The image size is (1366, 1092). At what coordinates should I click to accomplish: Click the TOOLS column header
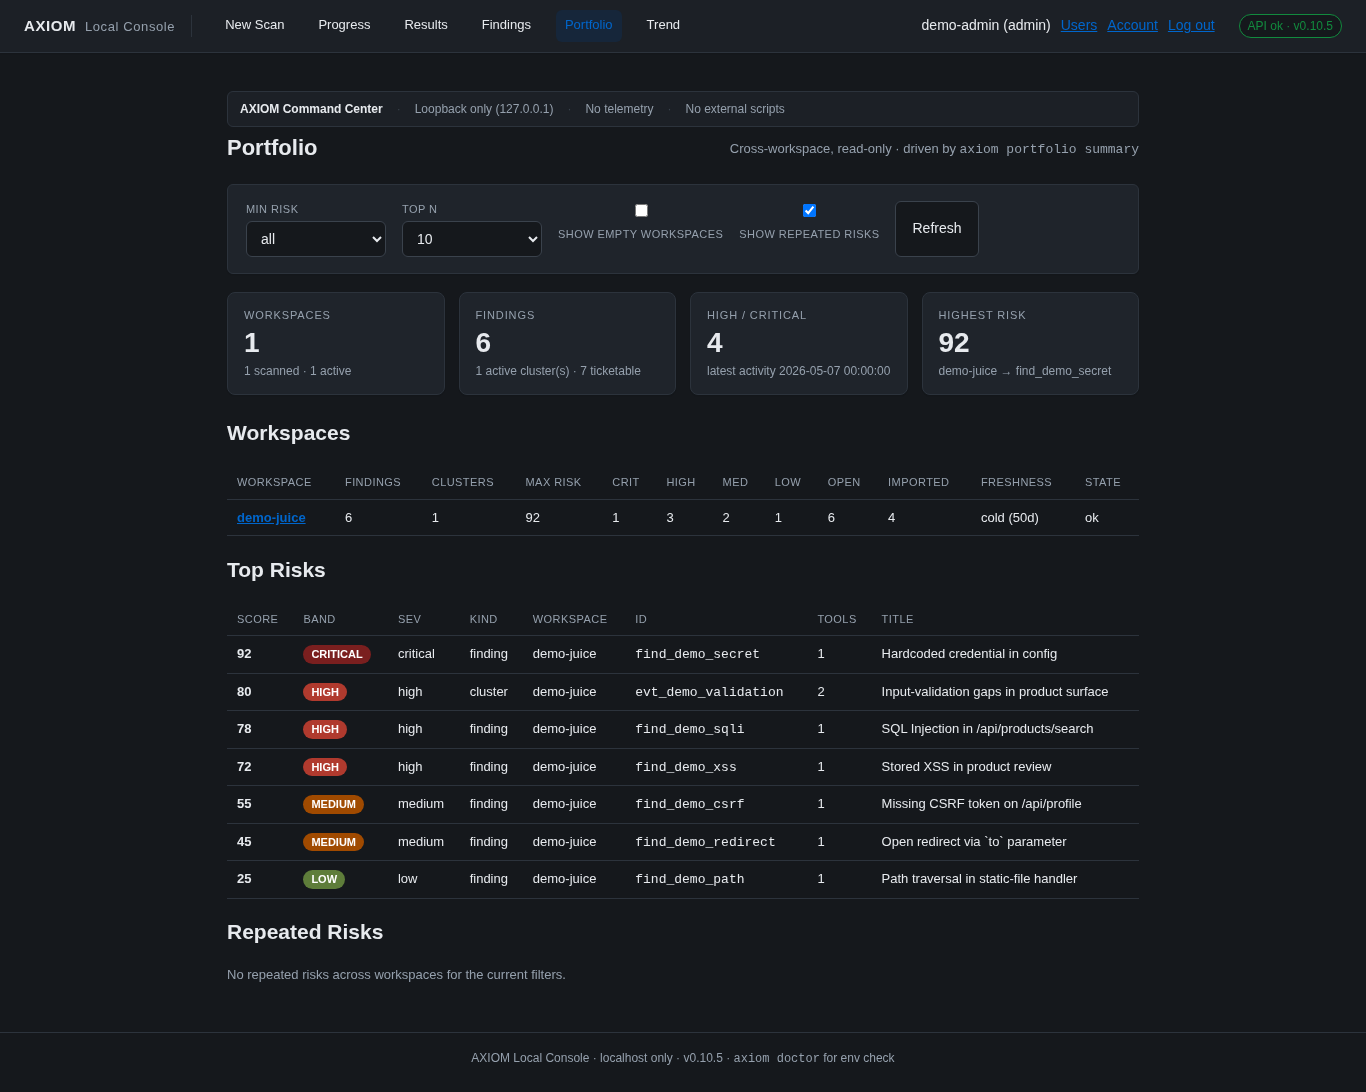[x=837, y=619]
